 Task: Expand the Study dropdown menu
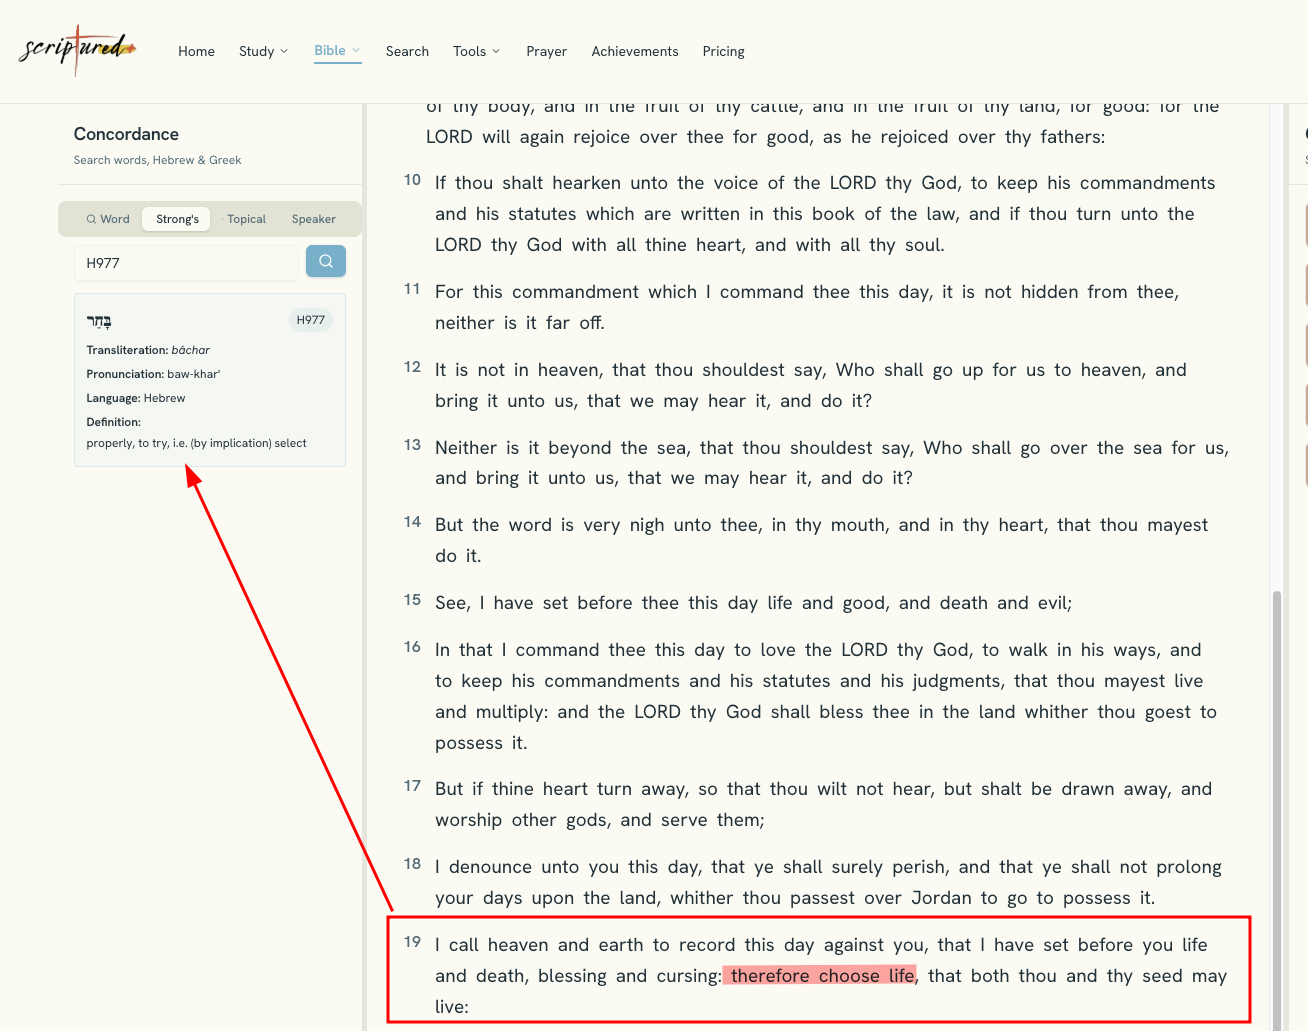click(x=263, y=51)
